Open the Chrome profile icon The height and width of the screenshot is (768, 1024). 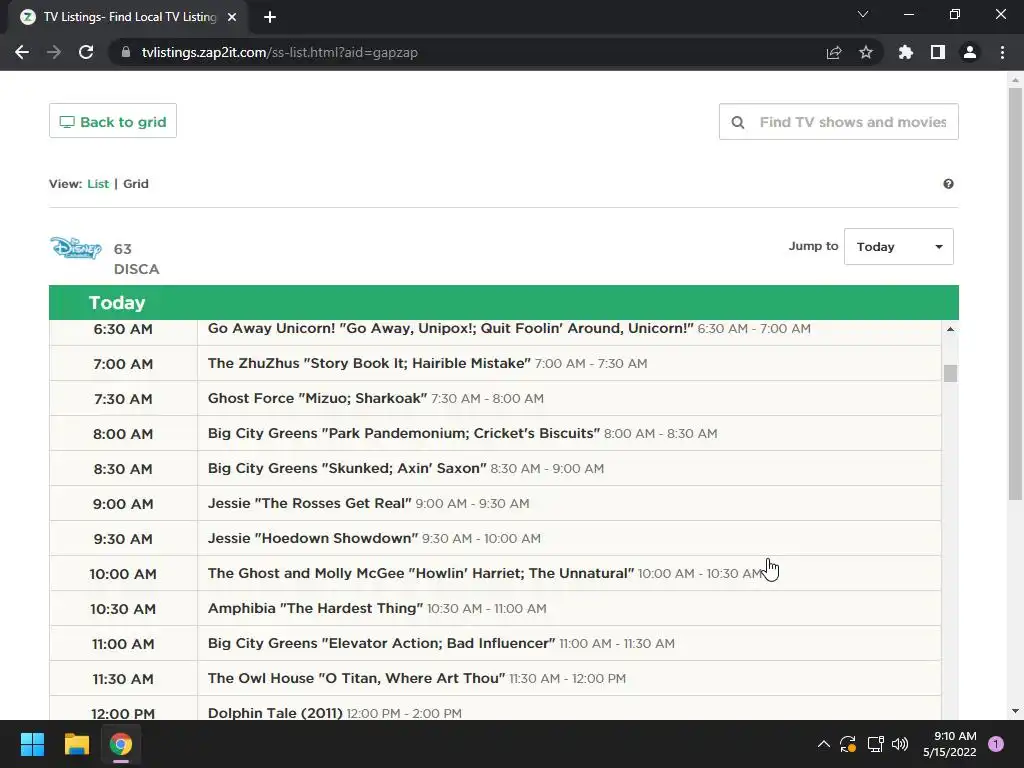(x=970, y=52)
